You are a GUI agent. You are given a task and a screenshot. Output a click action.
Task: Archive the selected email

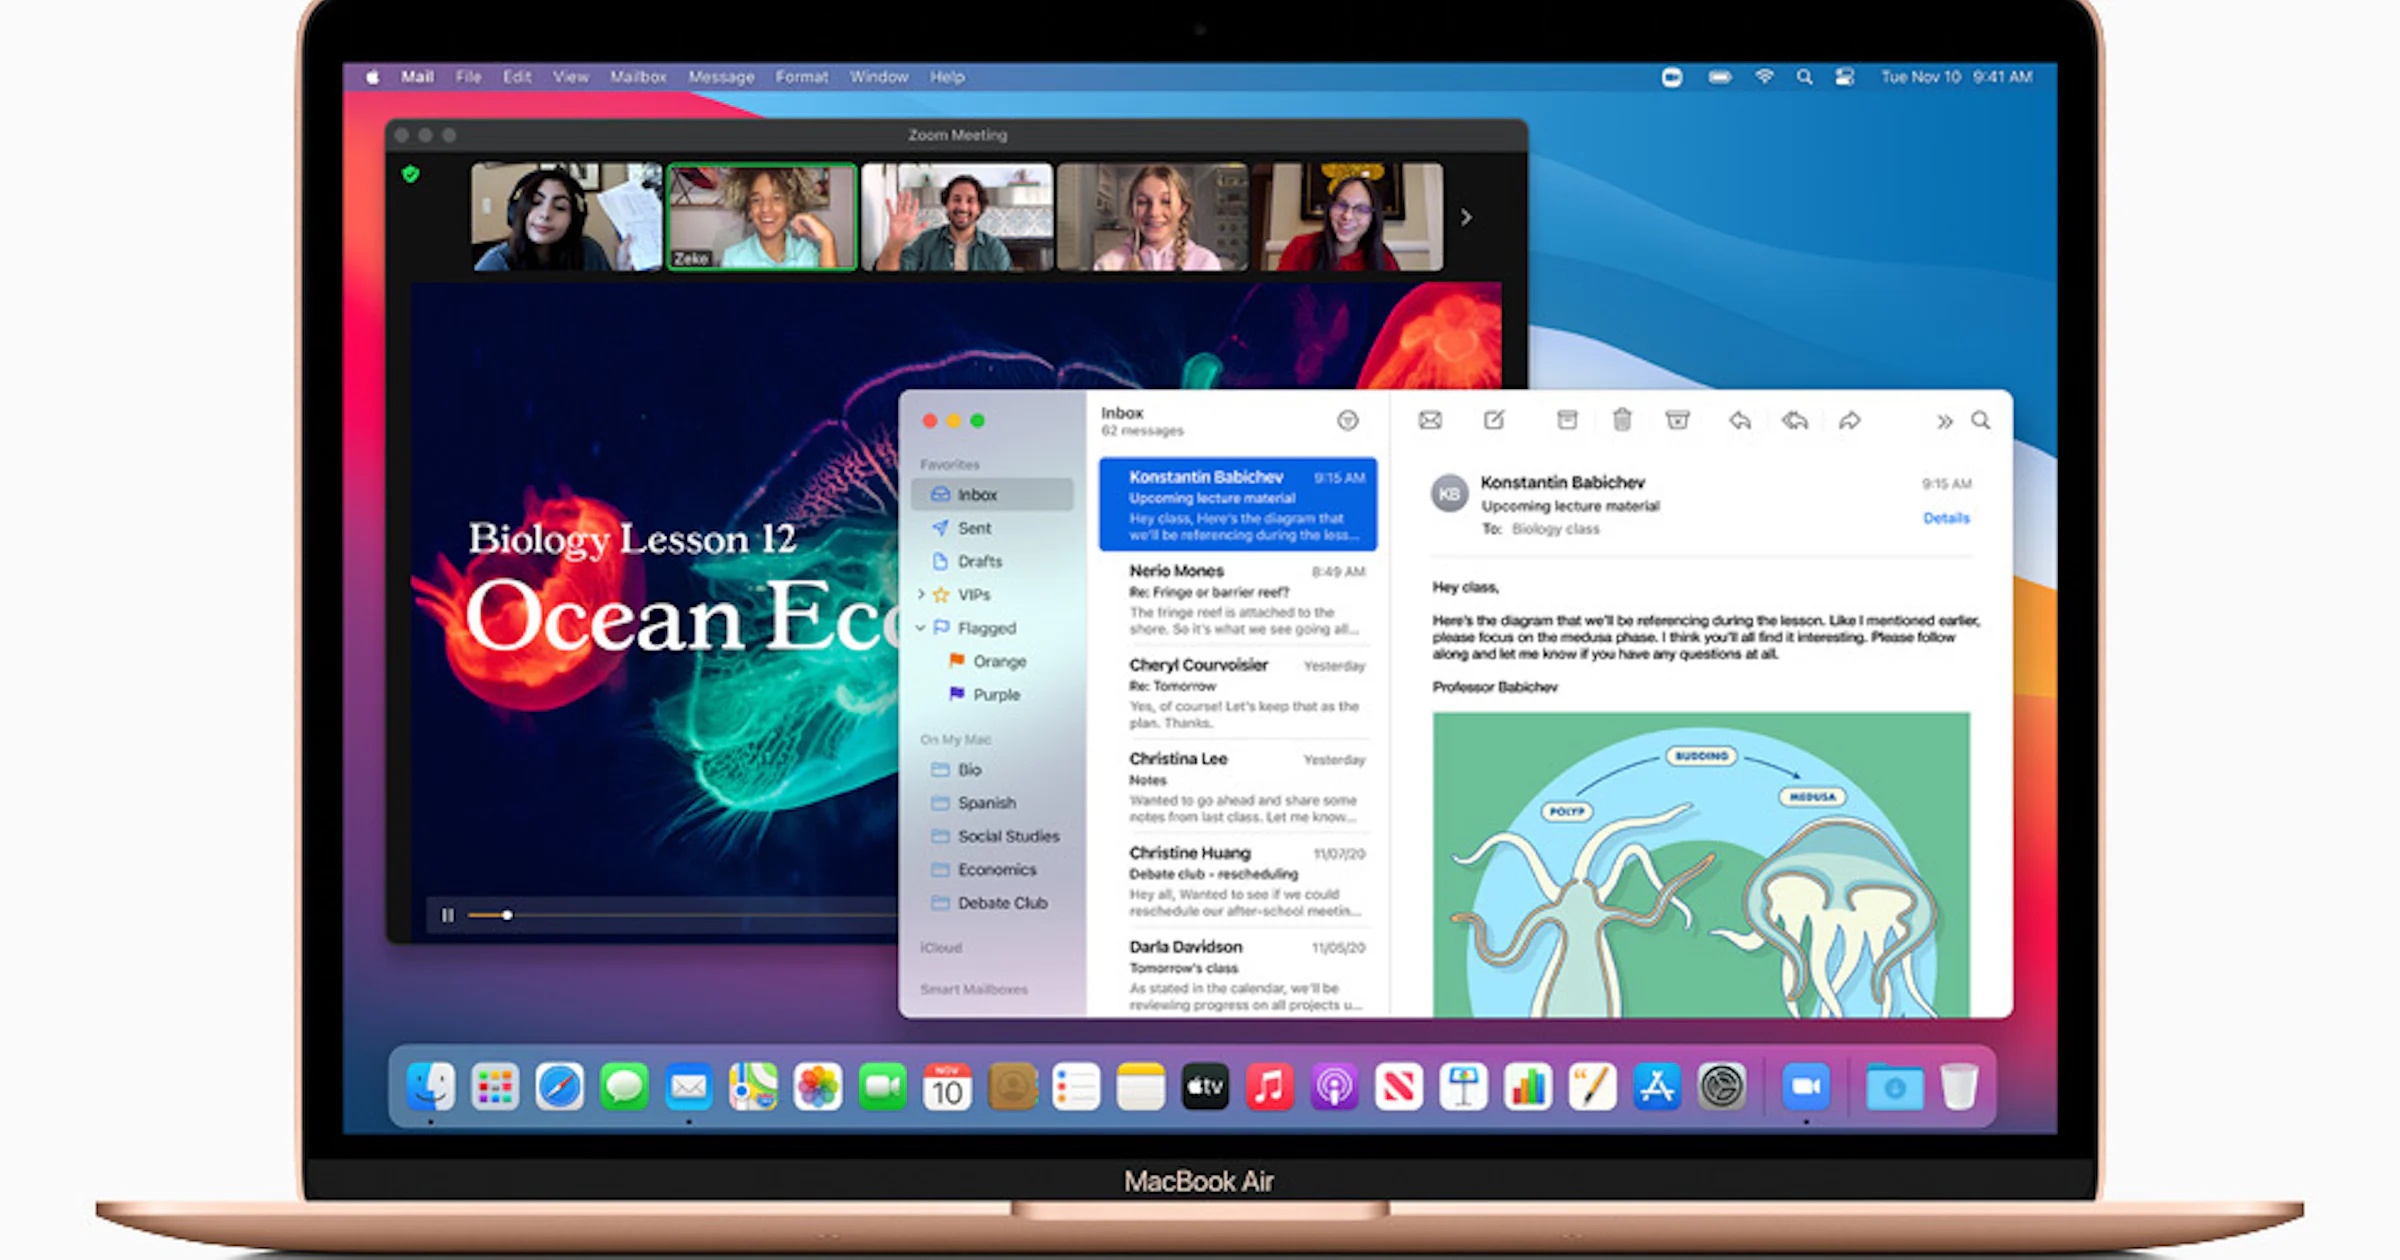(x=1567, y=420)
